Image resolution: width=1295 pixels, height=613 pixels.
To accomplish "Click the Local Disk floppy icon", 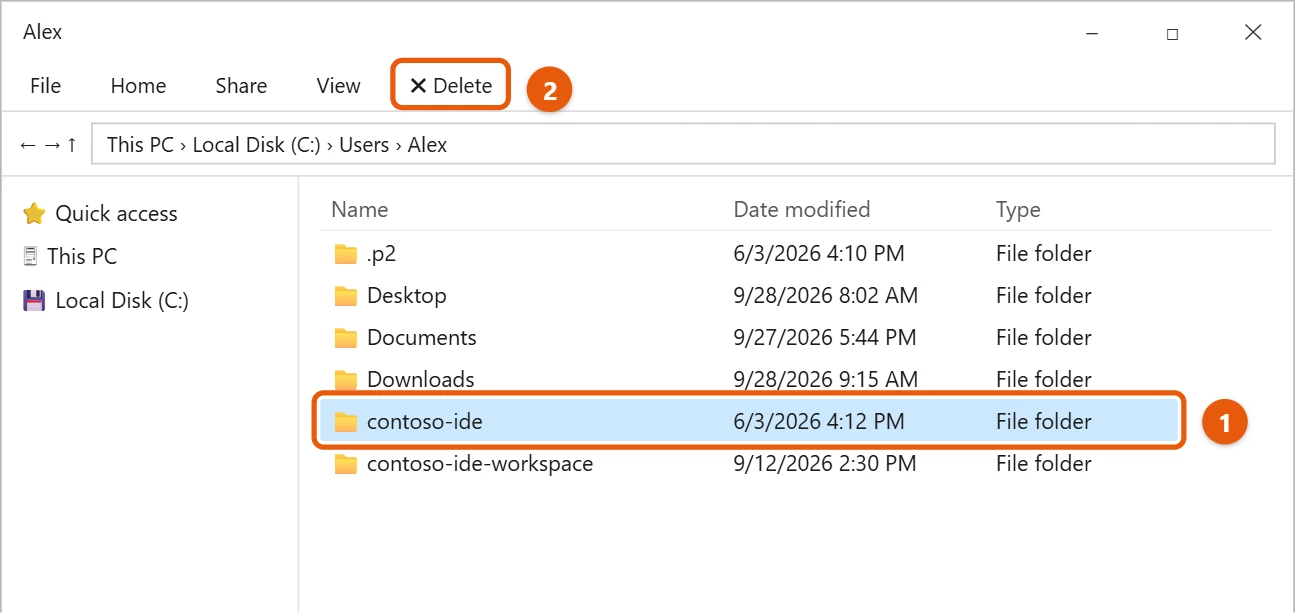I will [x=34, y=300].
